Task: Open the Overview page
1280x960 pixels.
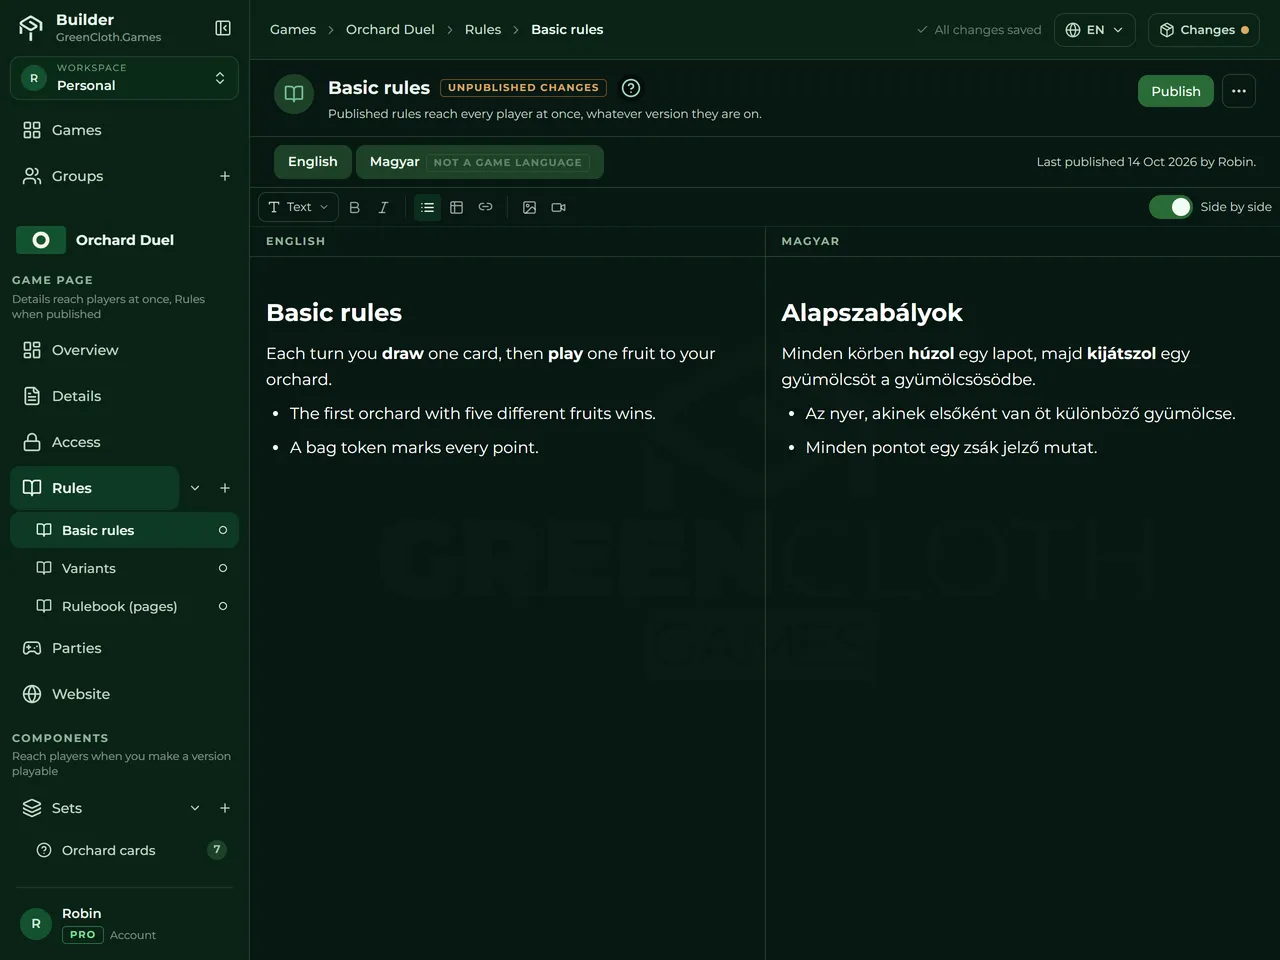Action: coord(124,350)
